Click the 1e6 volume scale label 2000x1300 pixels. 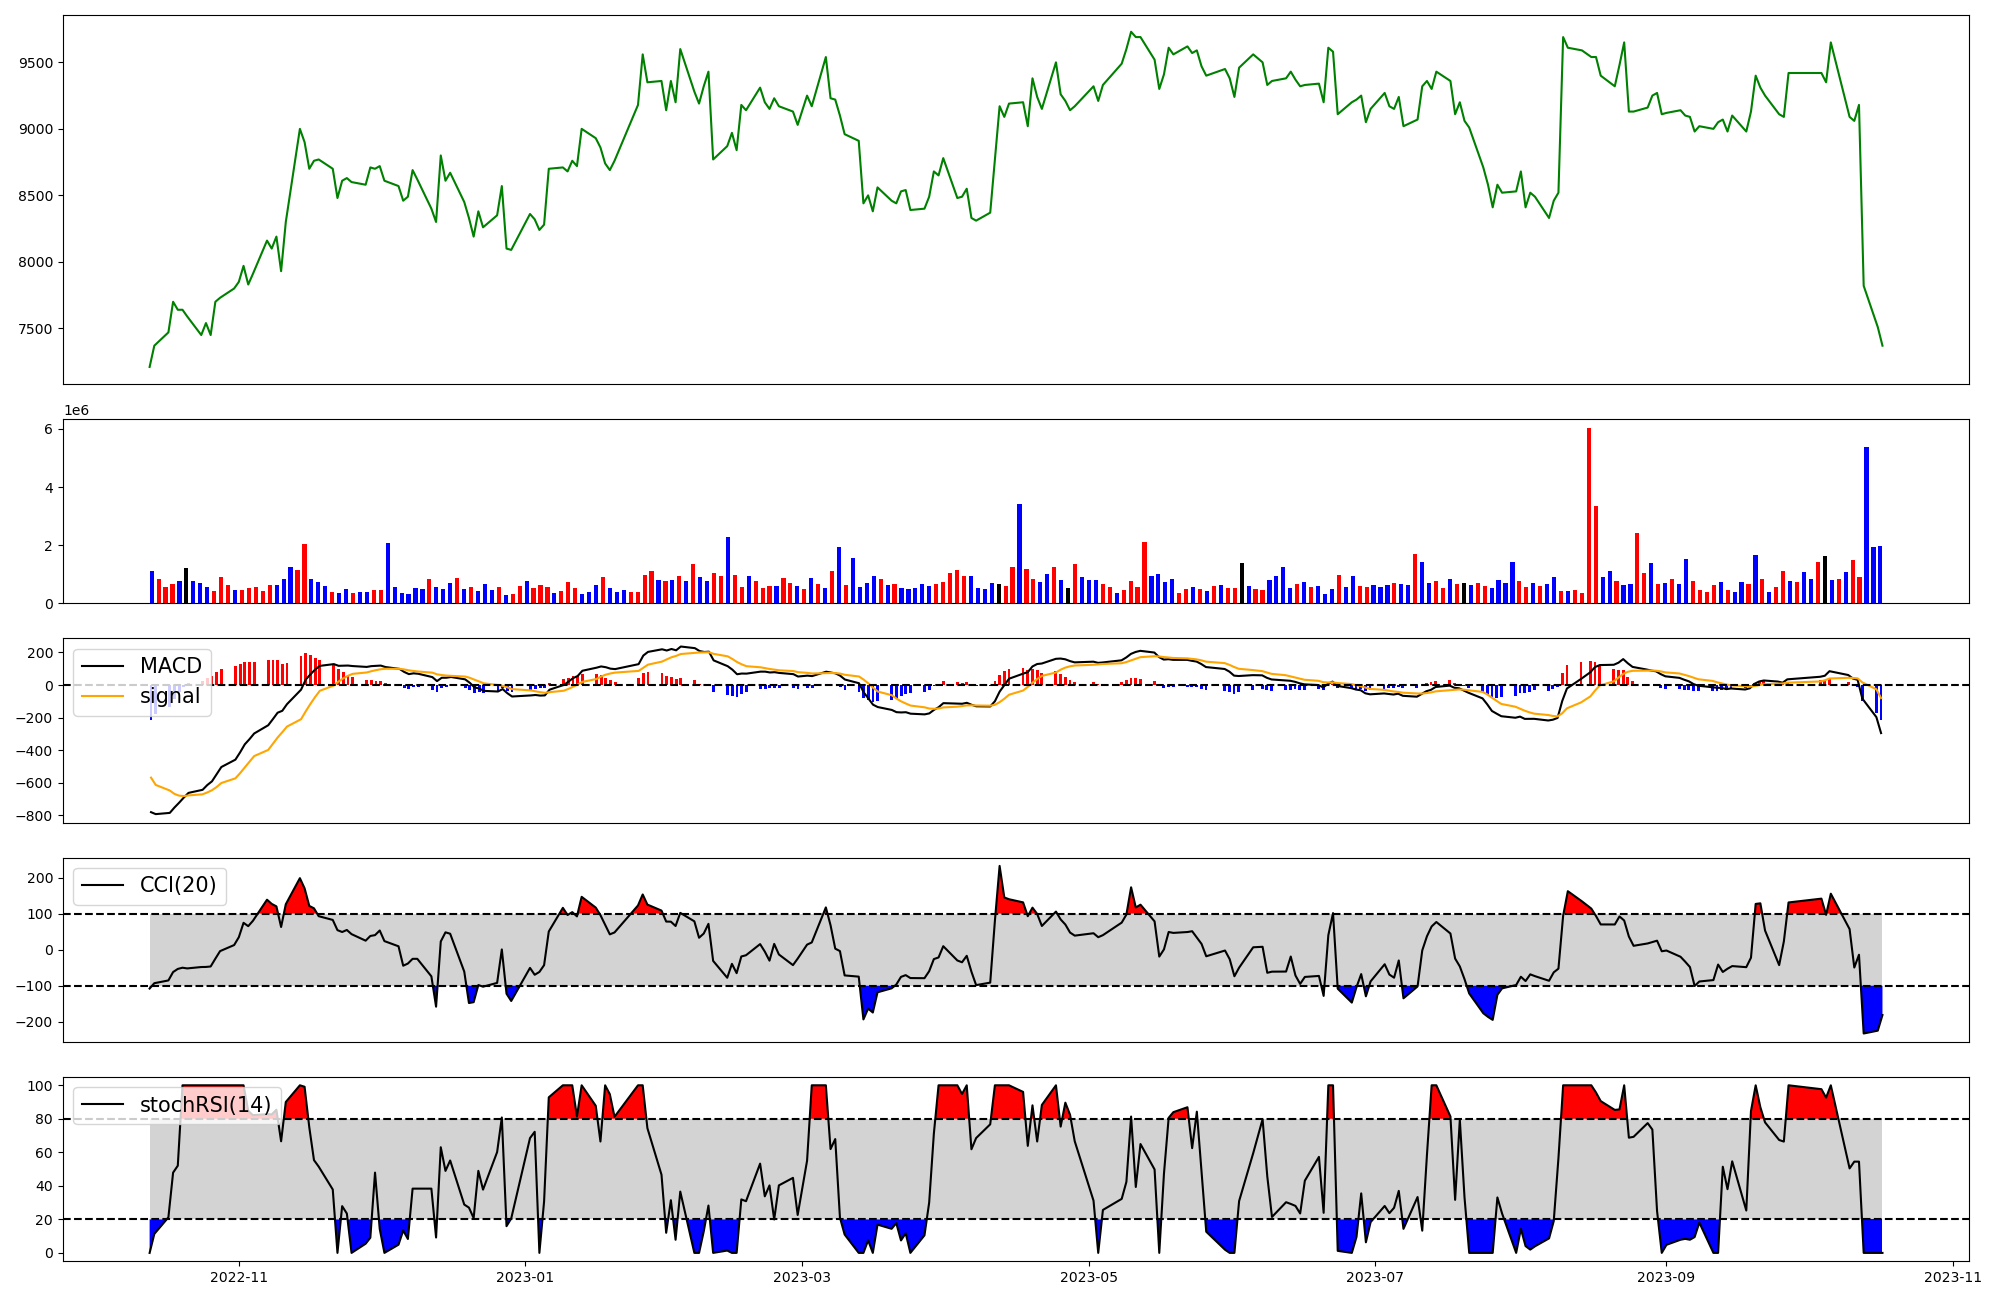[76, 411]
